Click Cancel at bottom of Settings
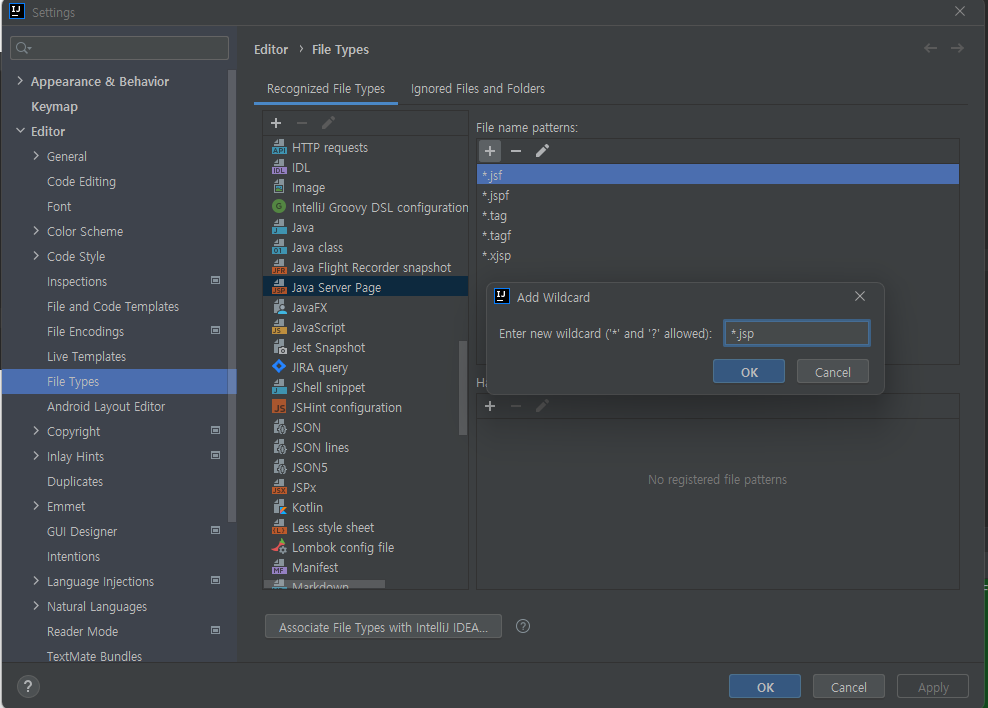The image size is (988, 708). (848, 687)
